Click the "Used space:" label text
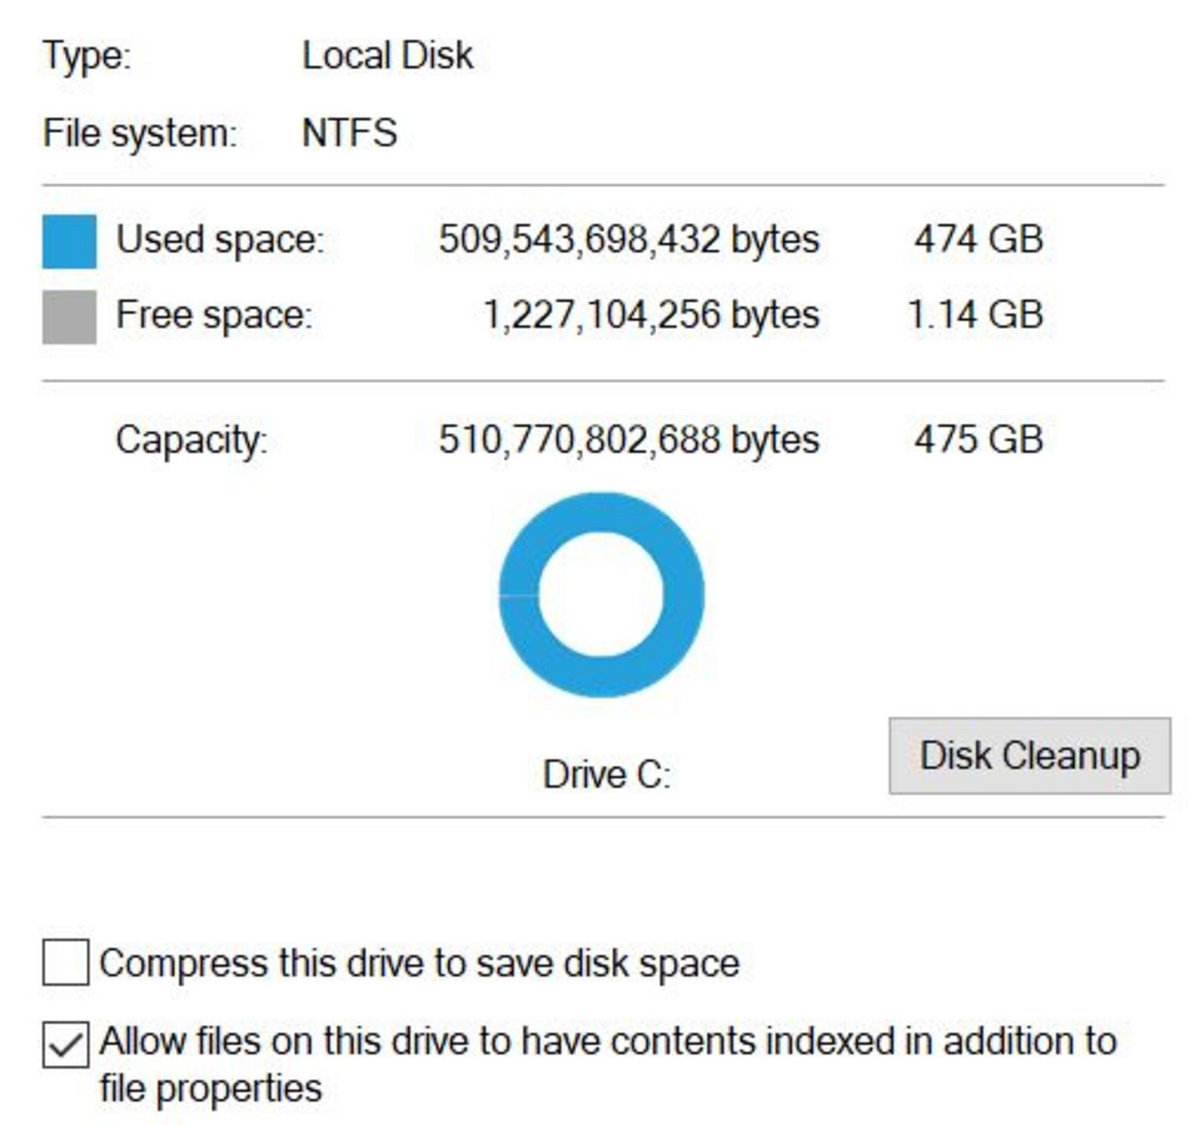Image resolution: width=1200 pixels, height=1125 pixels. pyautogui.click(x=220, y=240)
